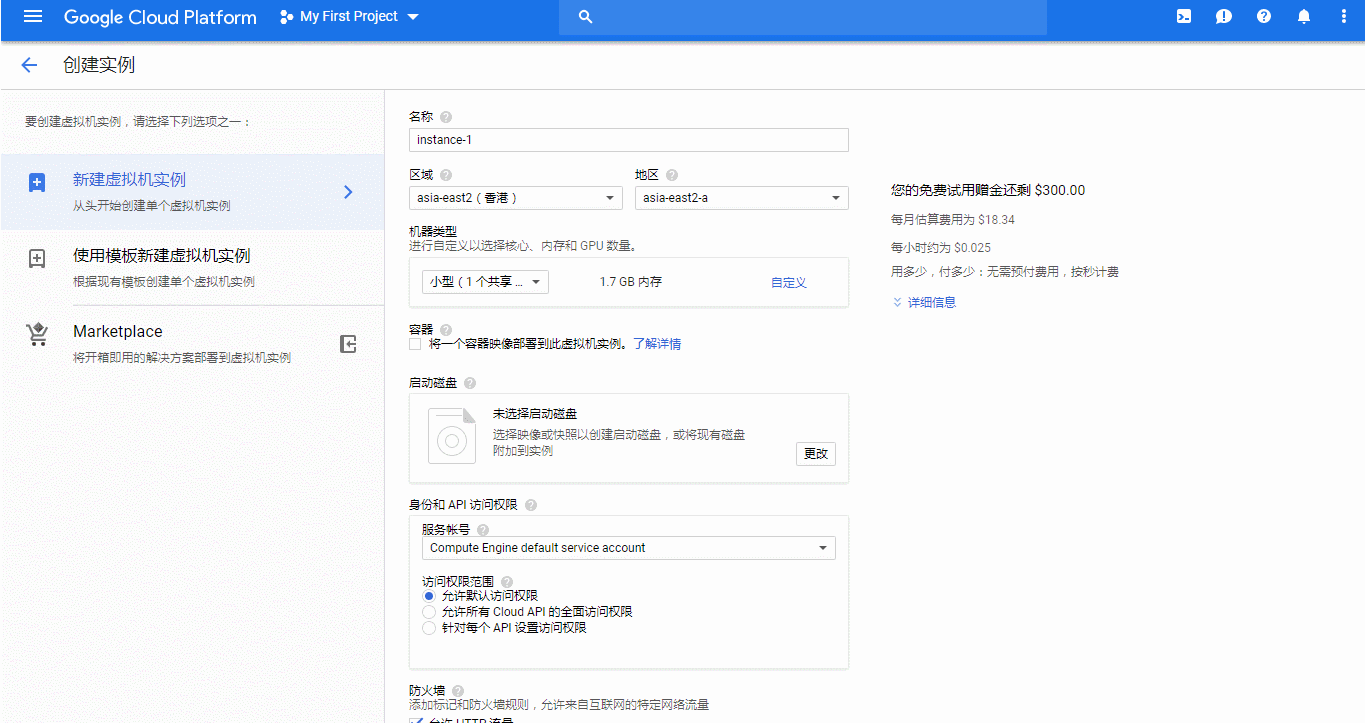The image size is (1365, 723).
Task: Open the three-dot settings menu
Action: click(x=1344, y=17)
